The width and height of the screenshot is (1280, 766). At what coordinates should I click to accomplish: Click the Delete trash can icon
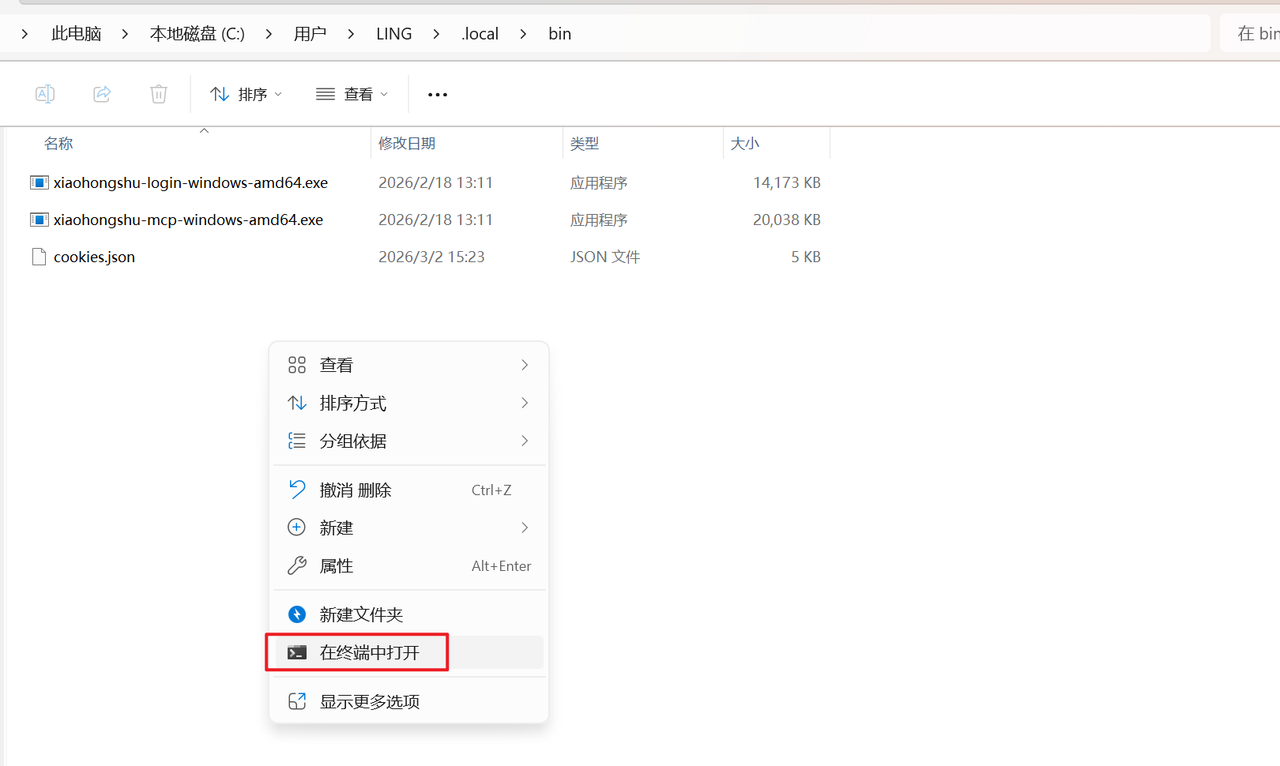click(x=159, y=94)
